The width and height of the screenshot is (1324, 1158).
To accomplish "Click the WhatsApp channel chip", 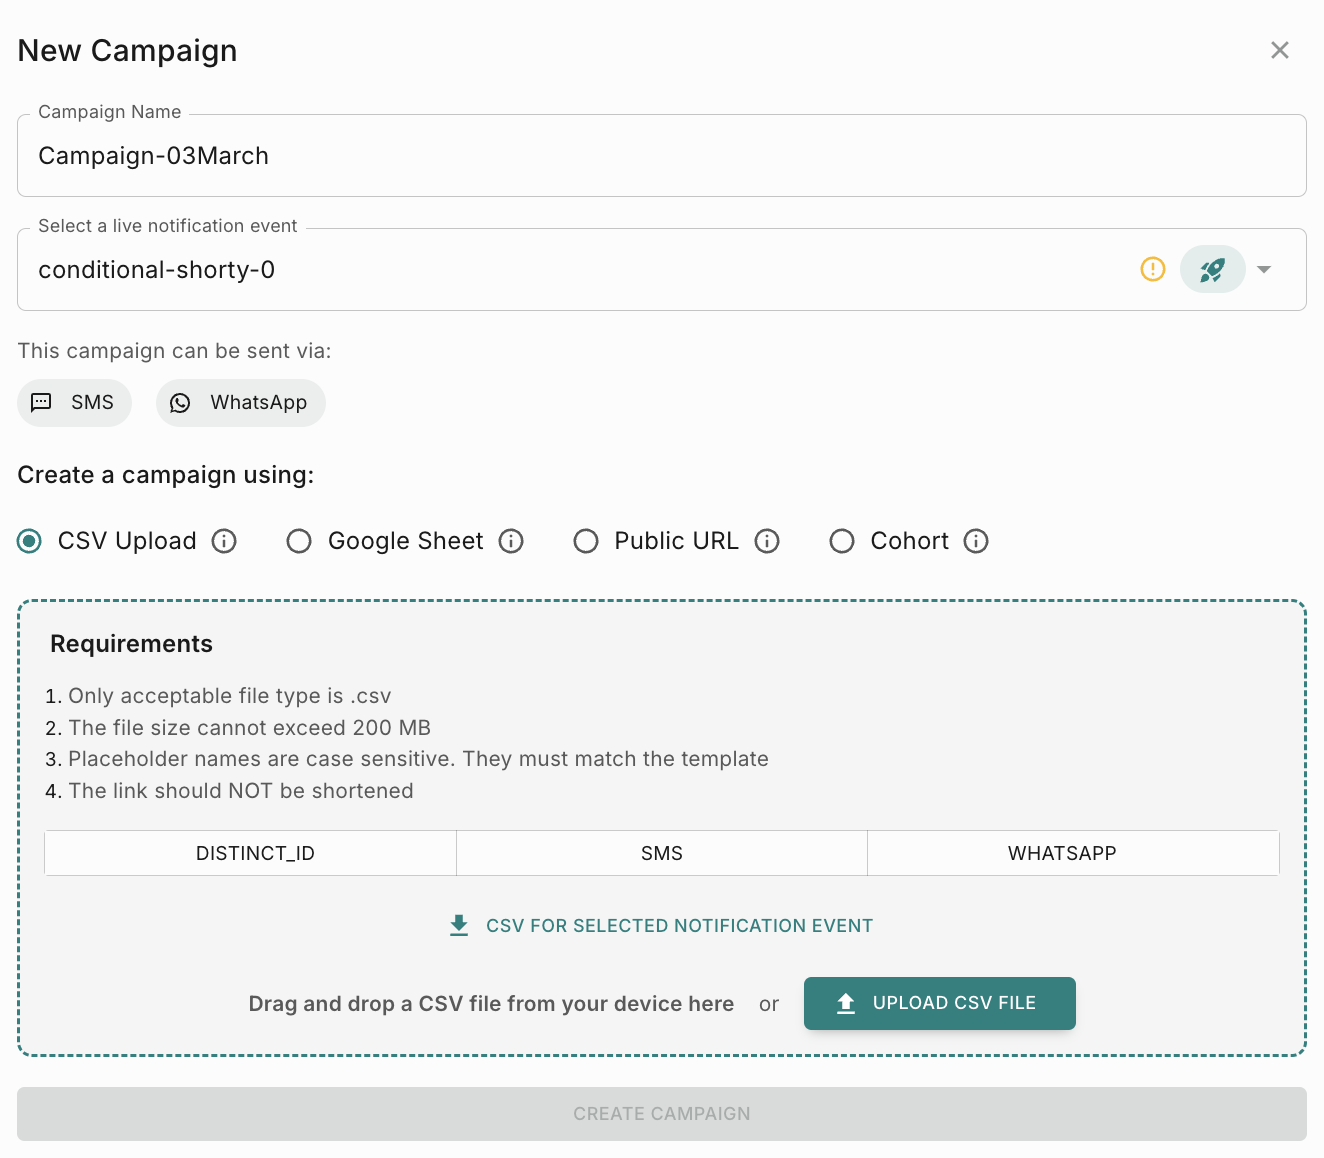I will coord(241,403).
